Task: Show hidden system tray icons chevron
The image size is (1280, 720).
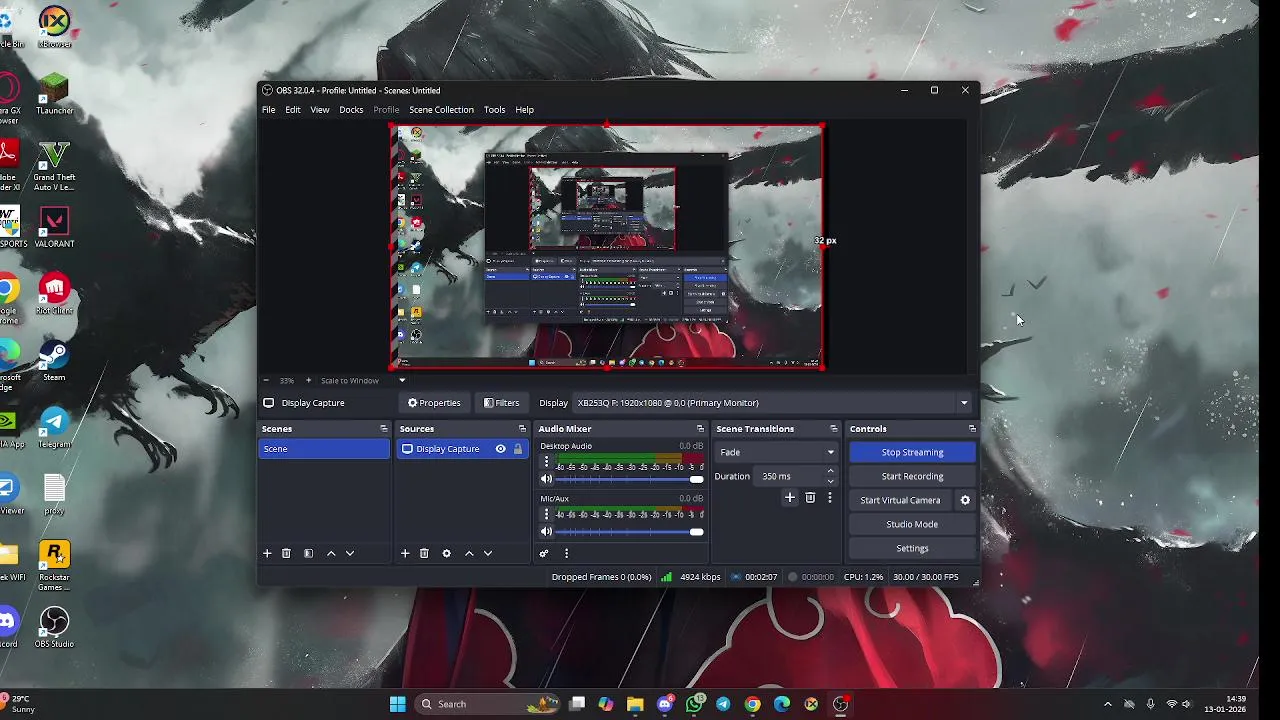Action: 1107,704
